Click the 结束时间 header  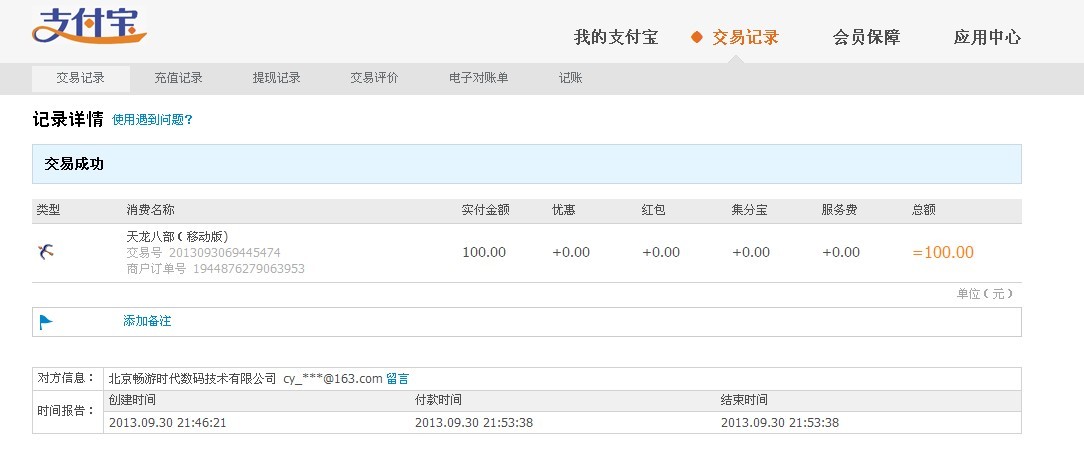[744, 400]
